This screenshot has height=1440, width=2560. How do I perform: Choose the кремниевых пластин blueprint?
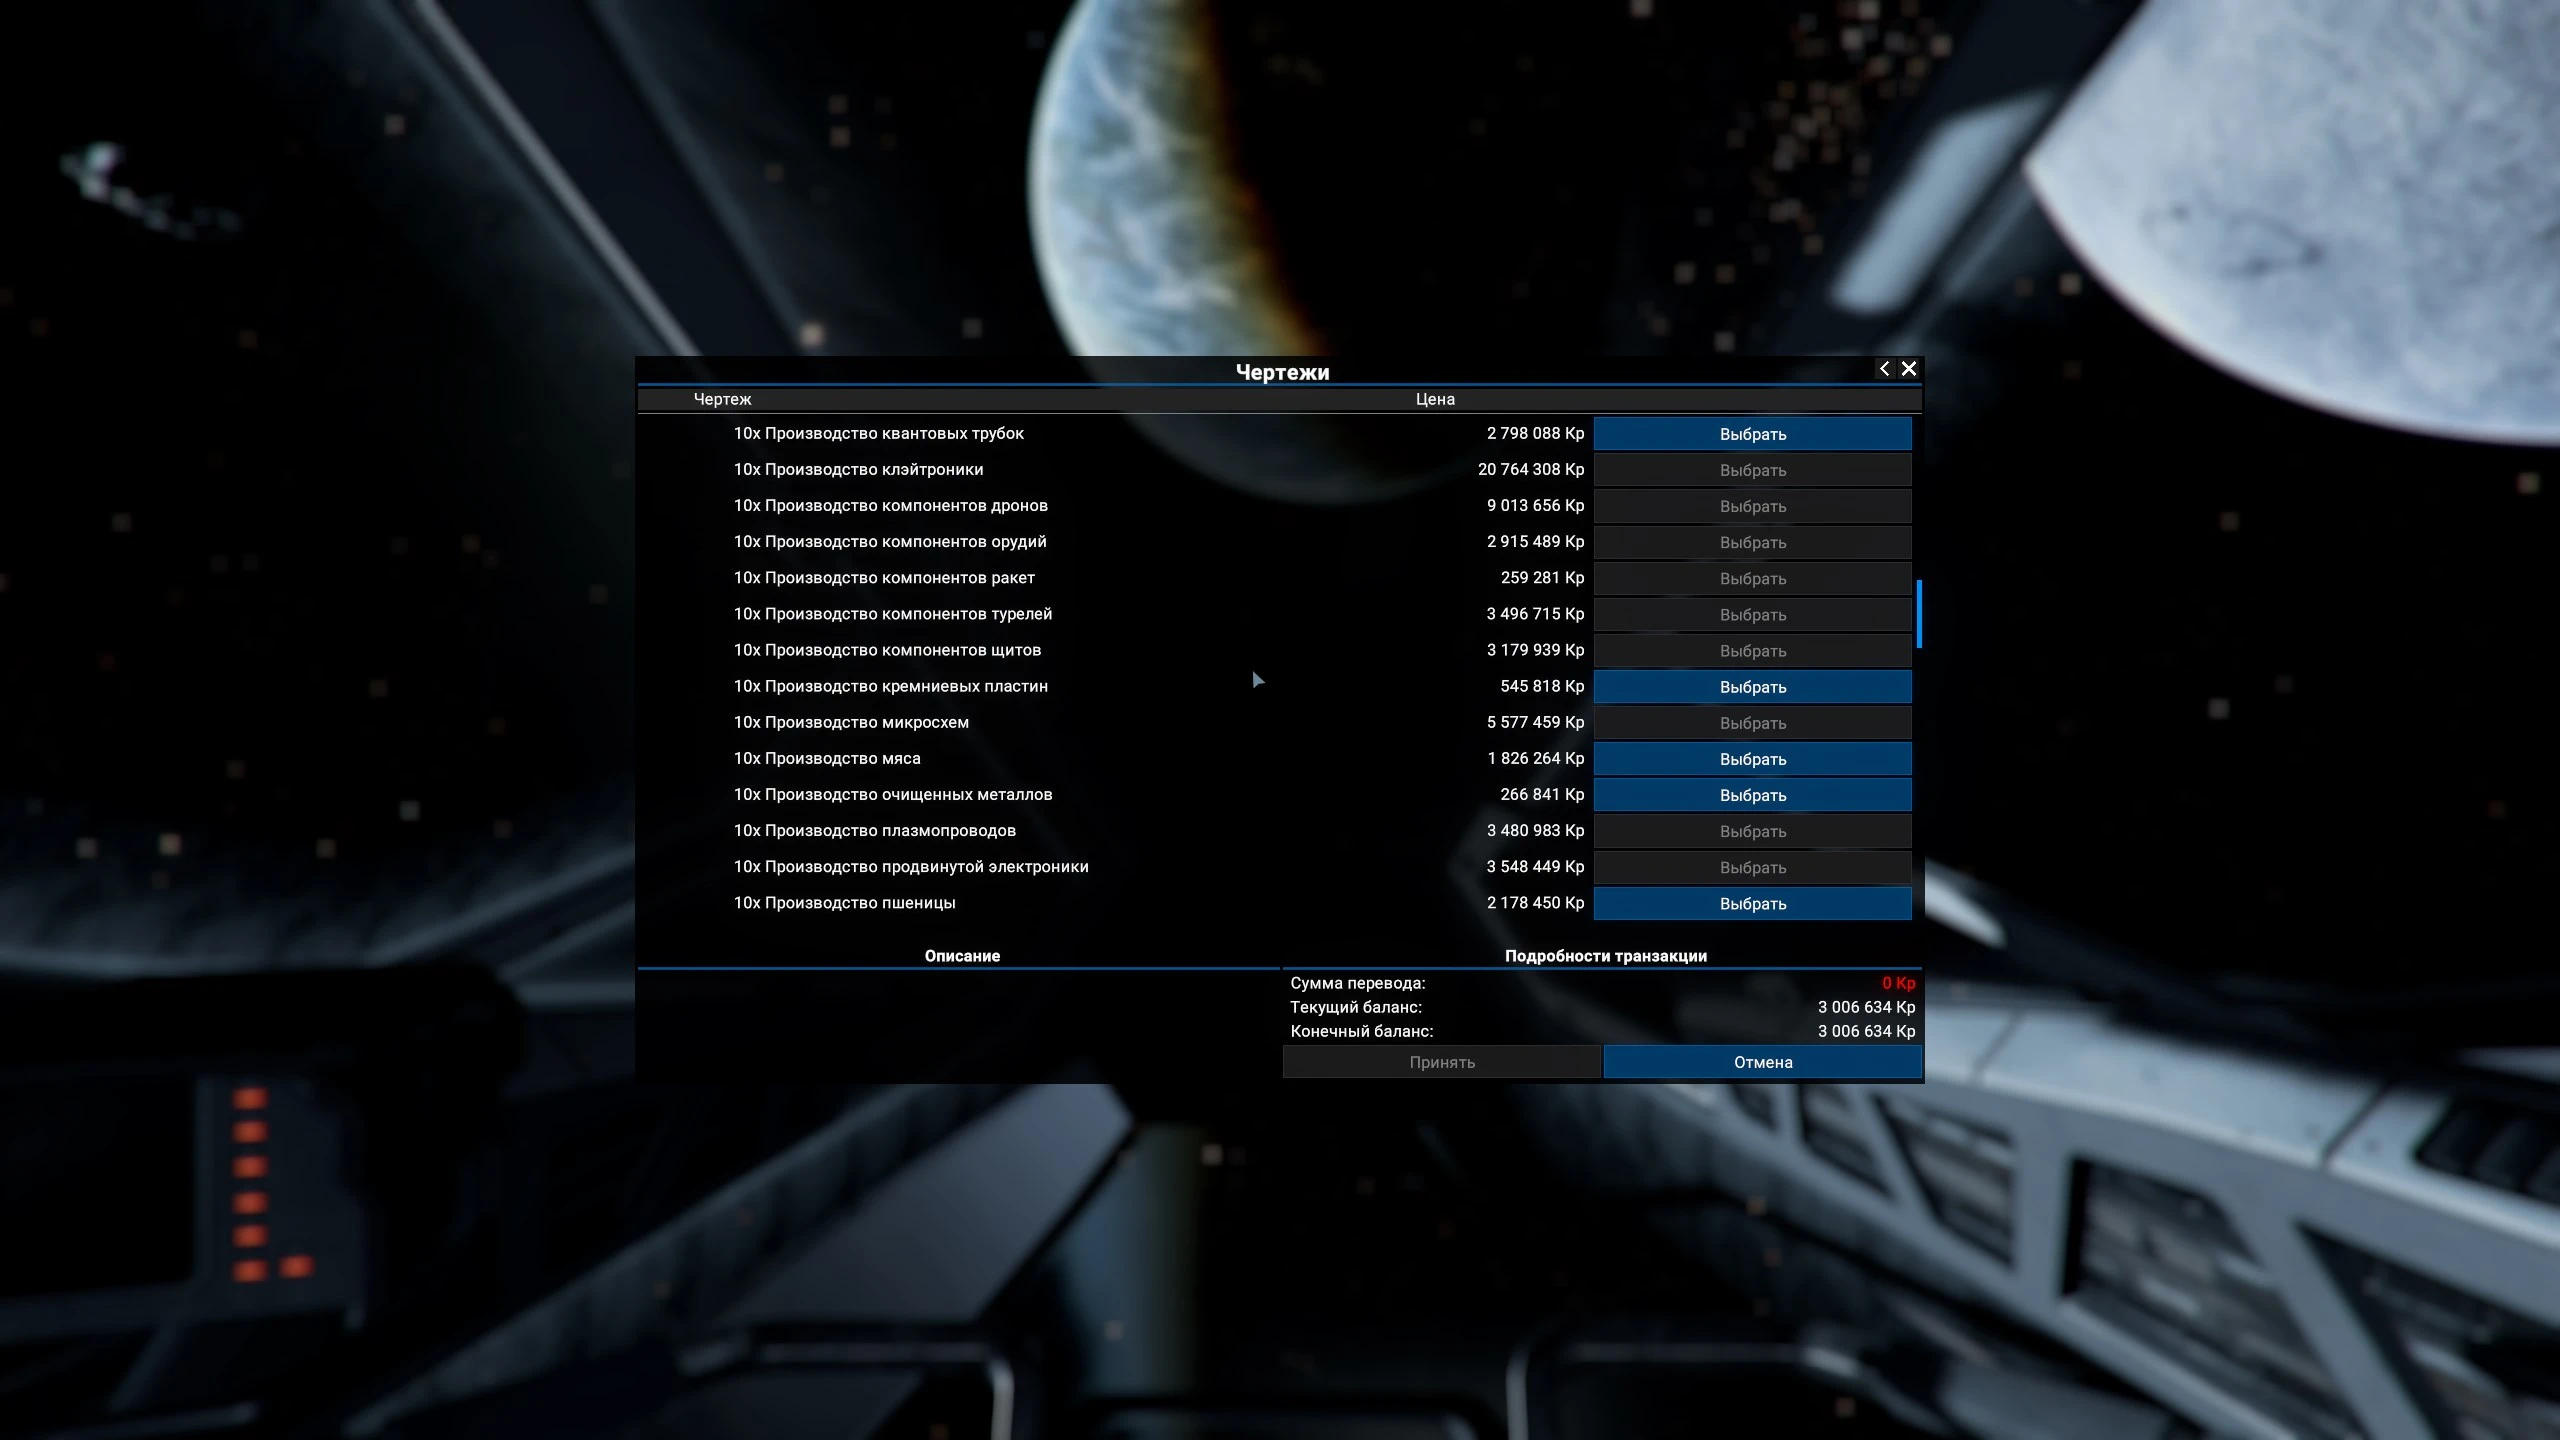tap(1752, 687)
